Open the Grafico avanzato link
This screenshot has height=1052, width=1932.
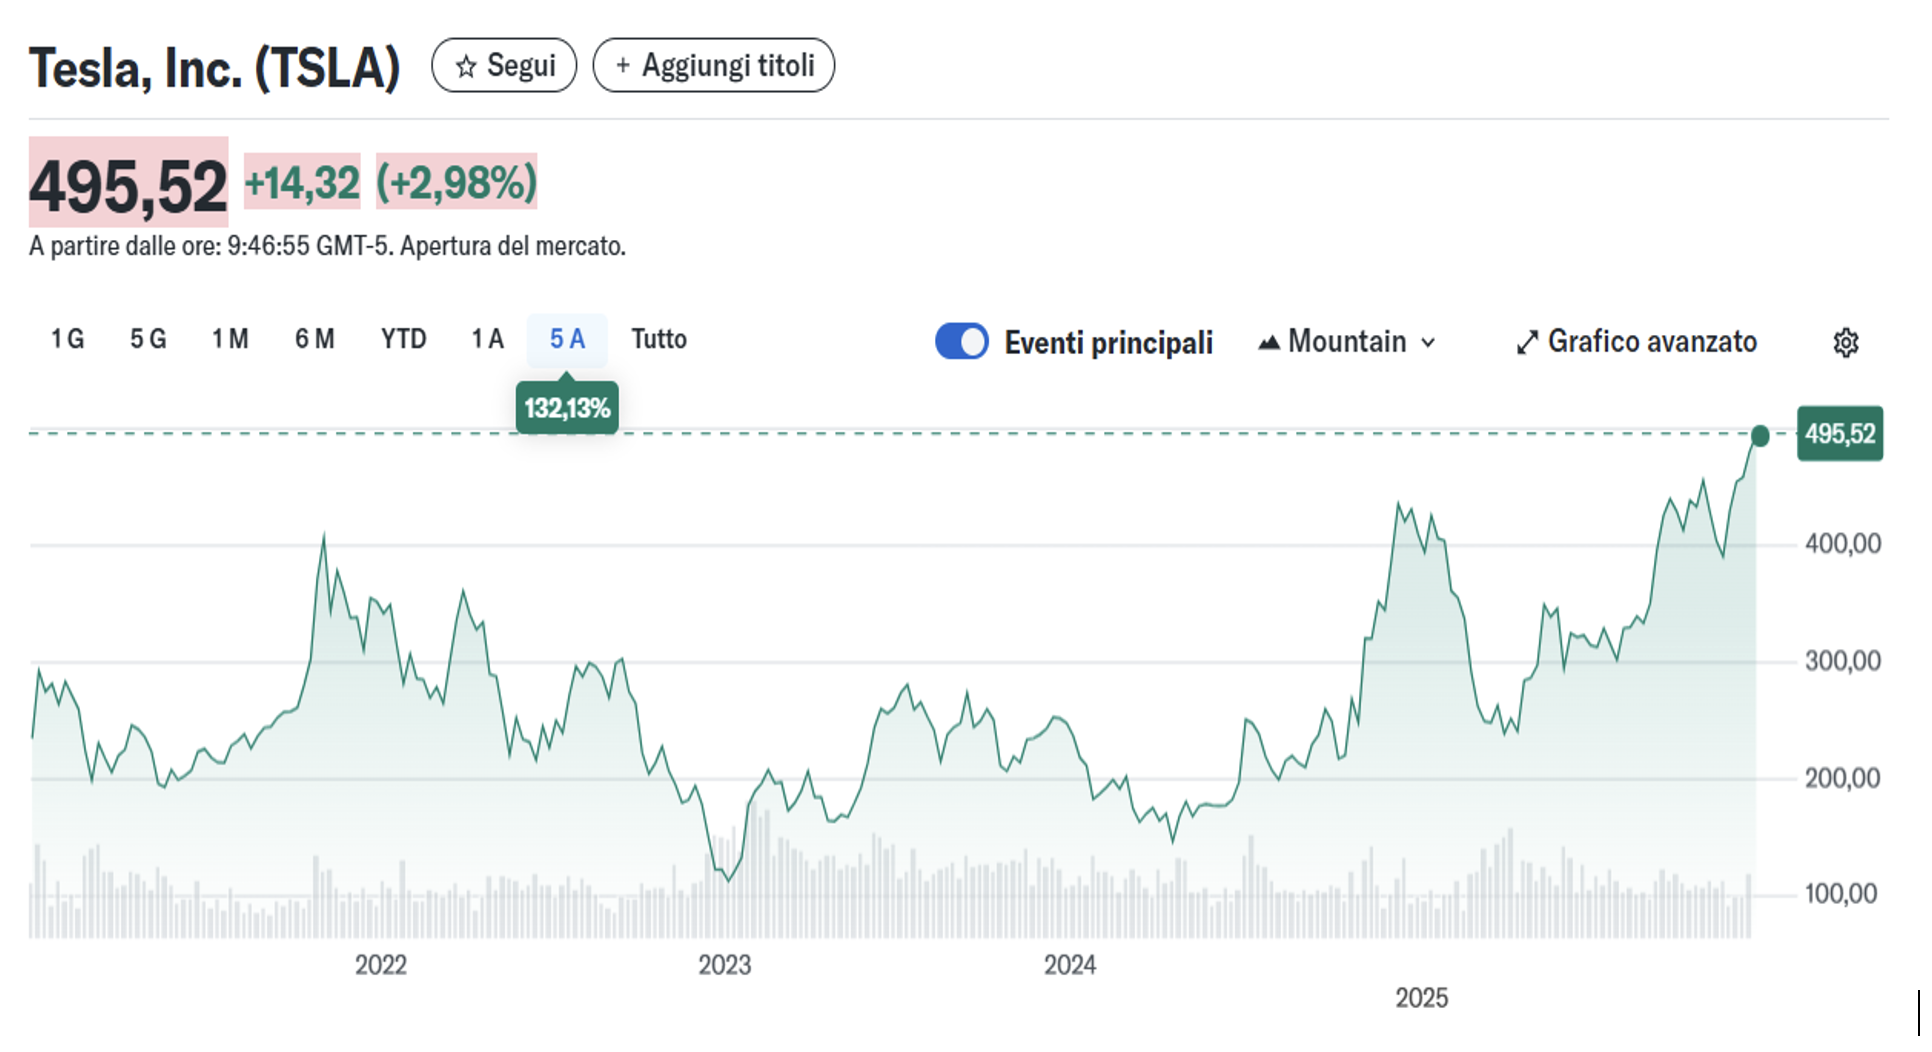[1651, 342]
